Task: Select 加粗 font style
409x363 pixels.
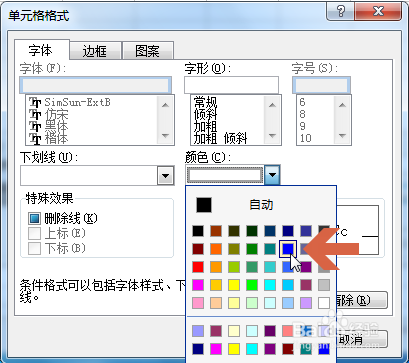Action: click(205, 126)
